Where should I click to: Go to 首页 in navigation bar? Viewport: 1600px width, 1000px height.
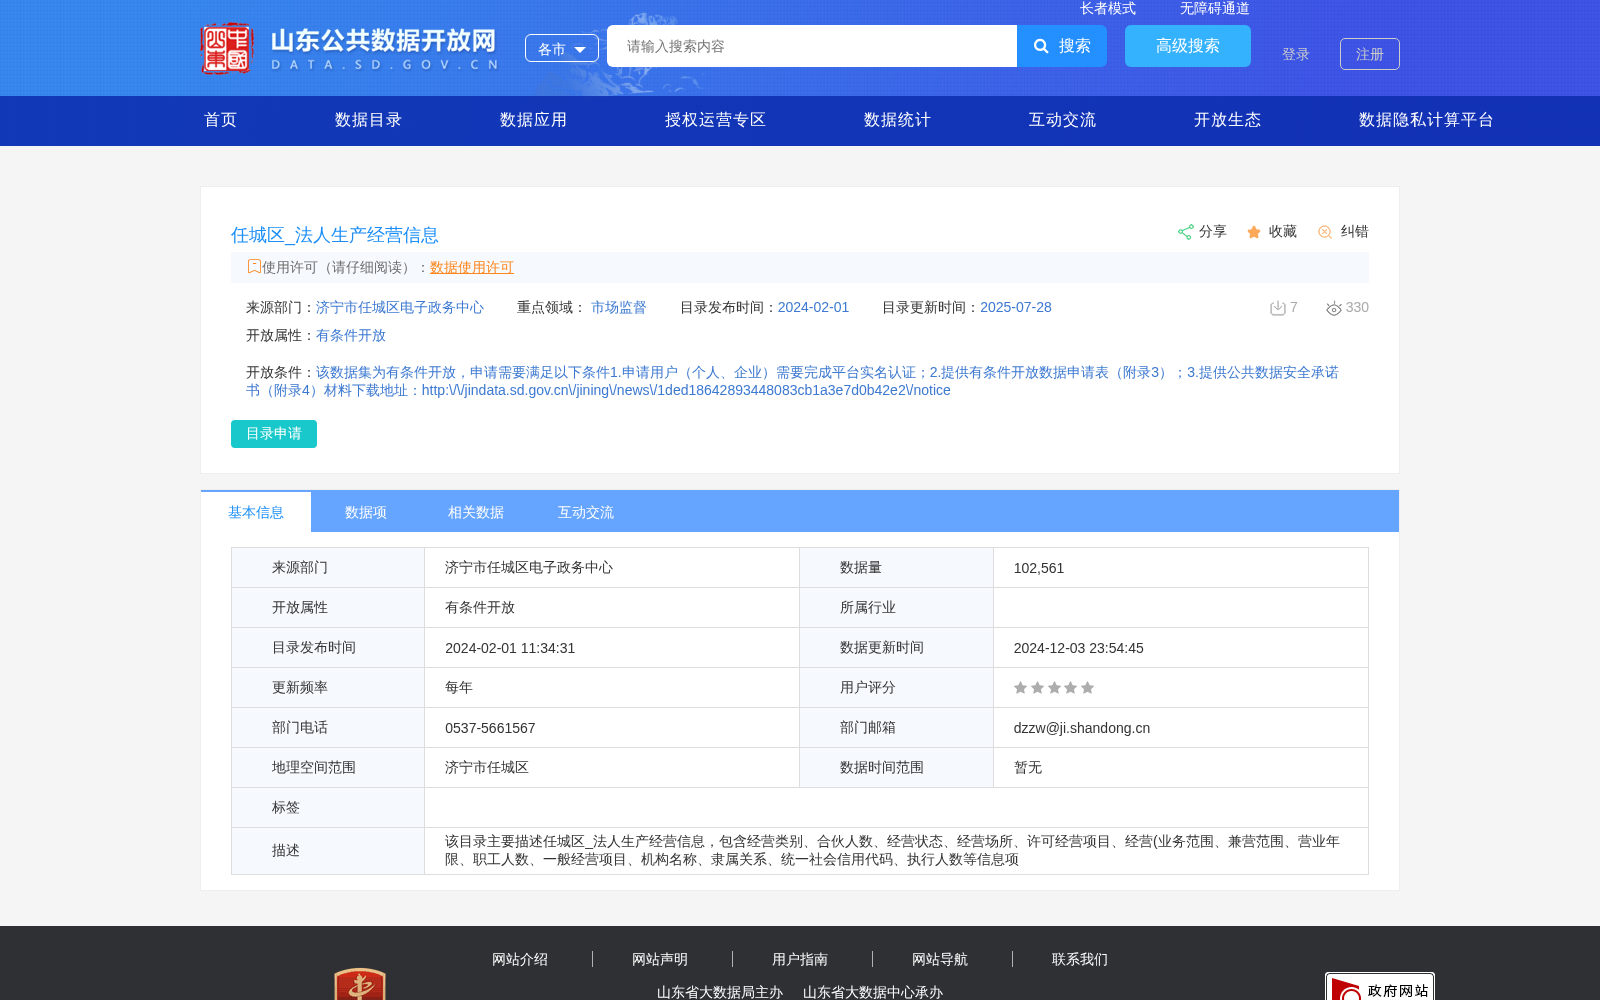point(221,120)
